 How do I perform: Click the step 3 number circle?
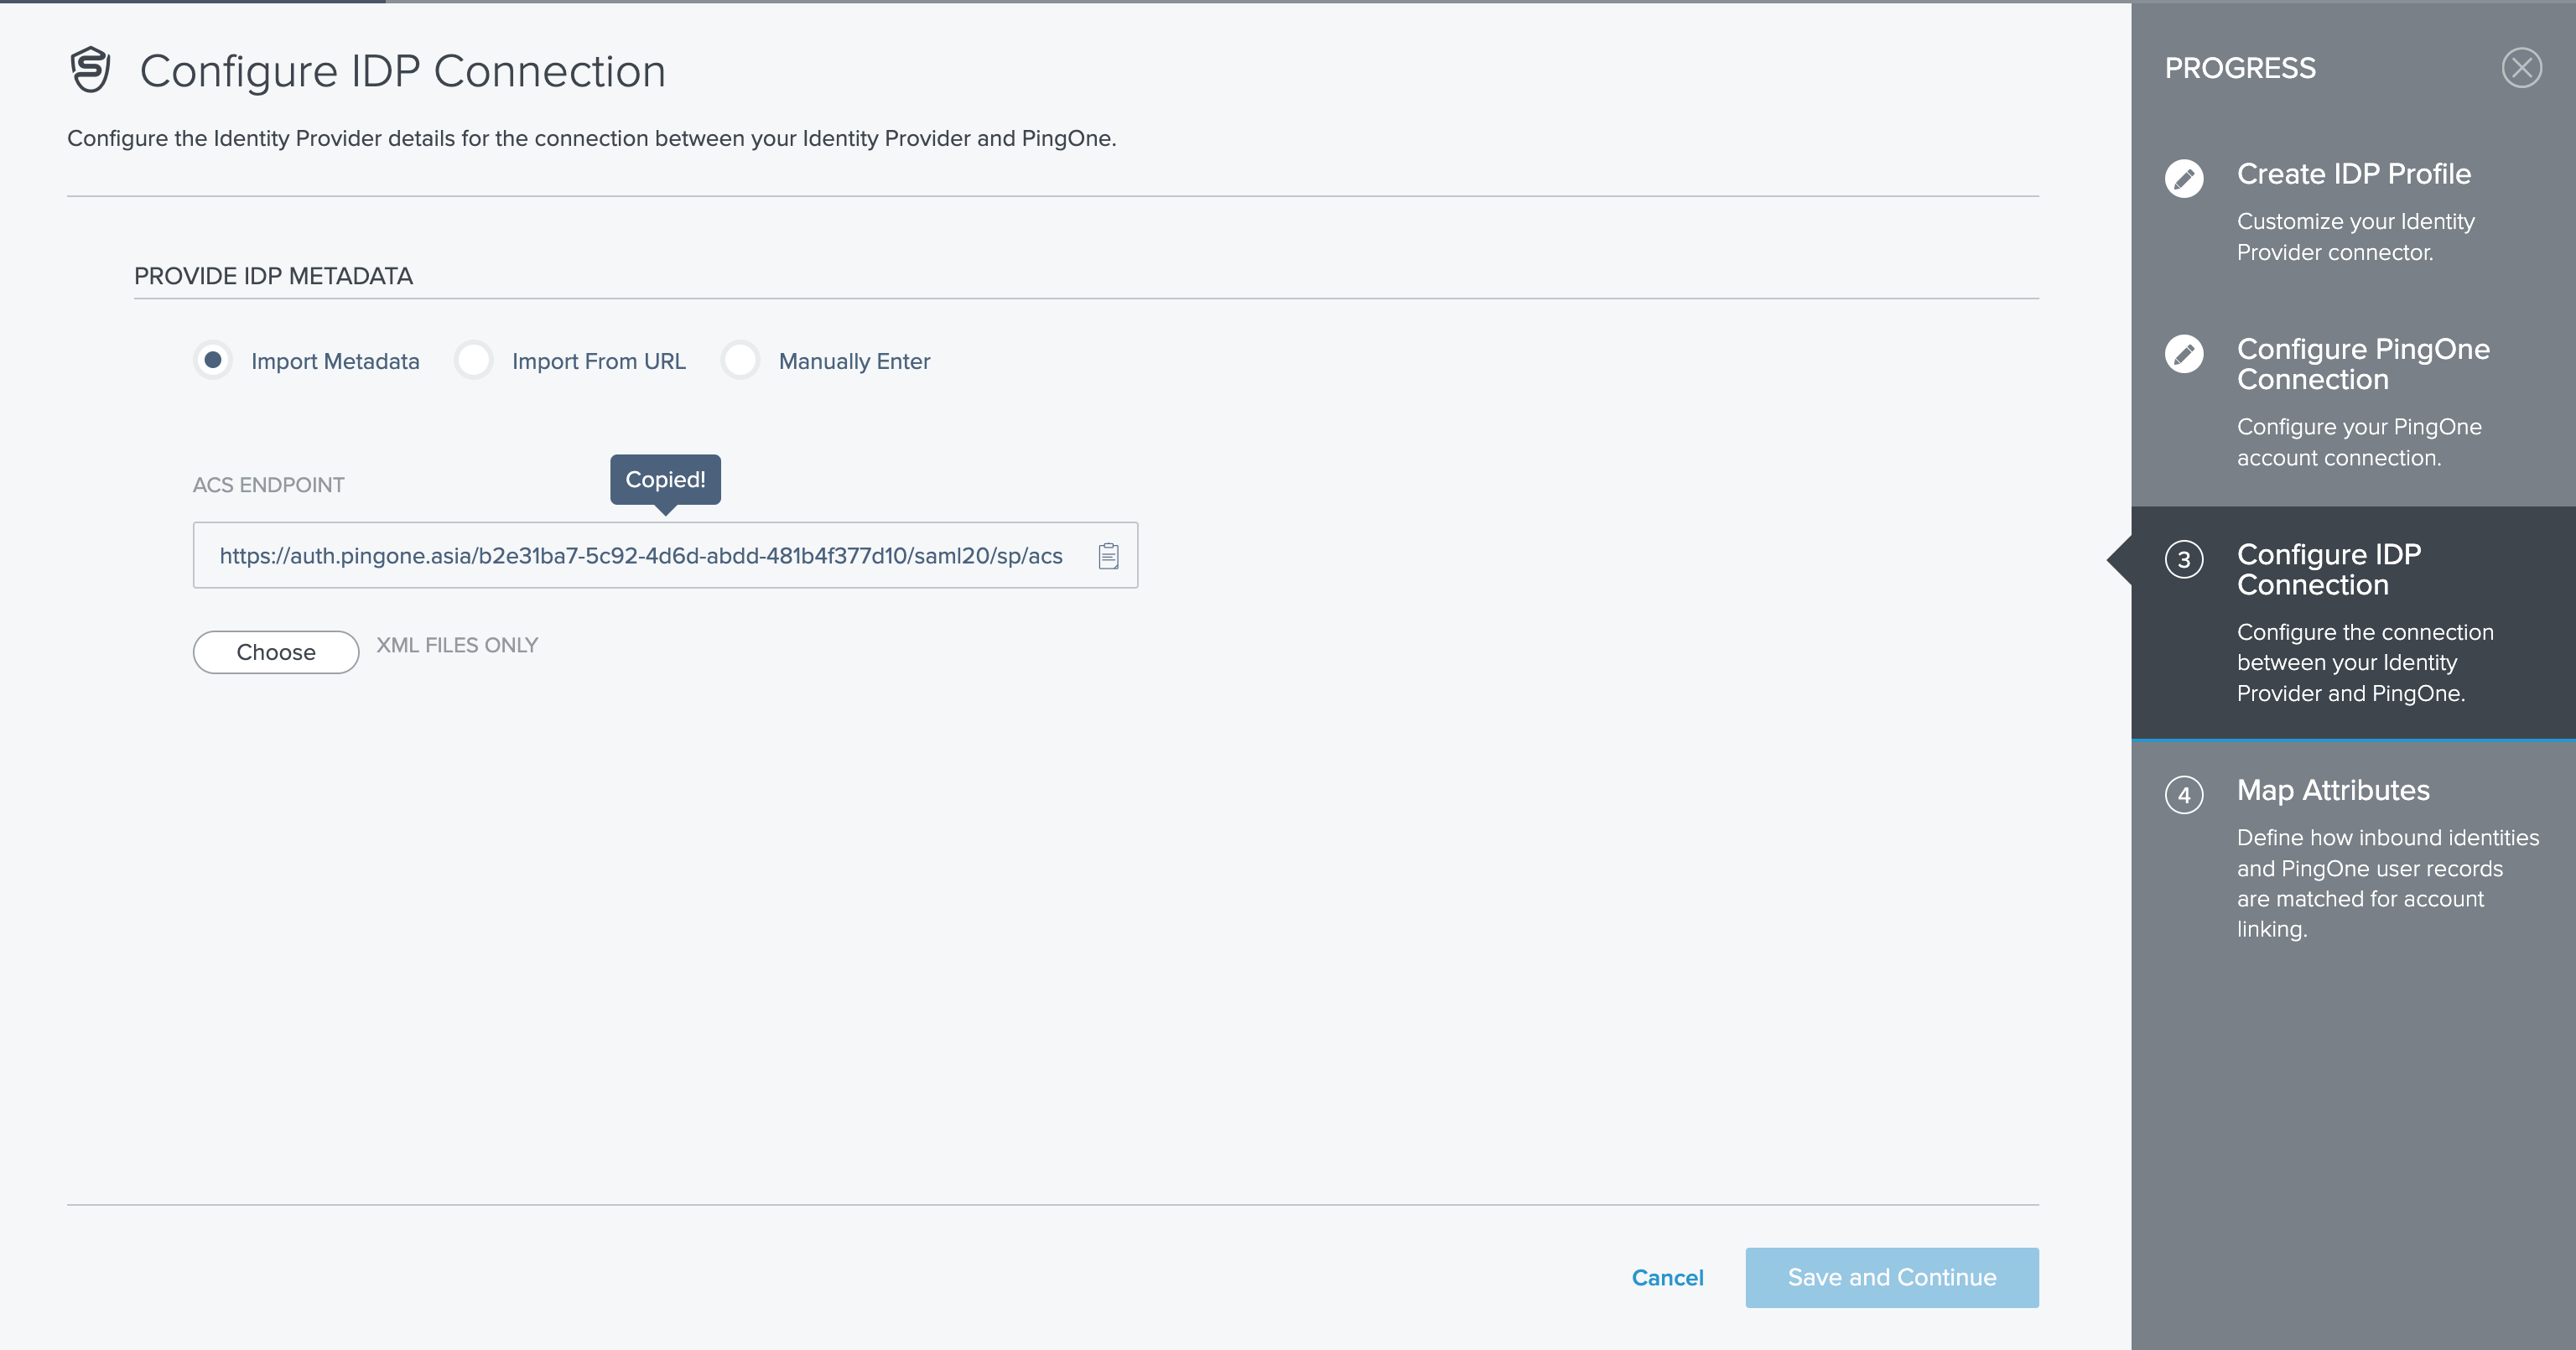click(x=2185, y=560)
